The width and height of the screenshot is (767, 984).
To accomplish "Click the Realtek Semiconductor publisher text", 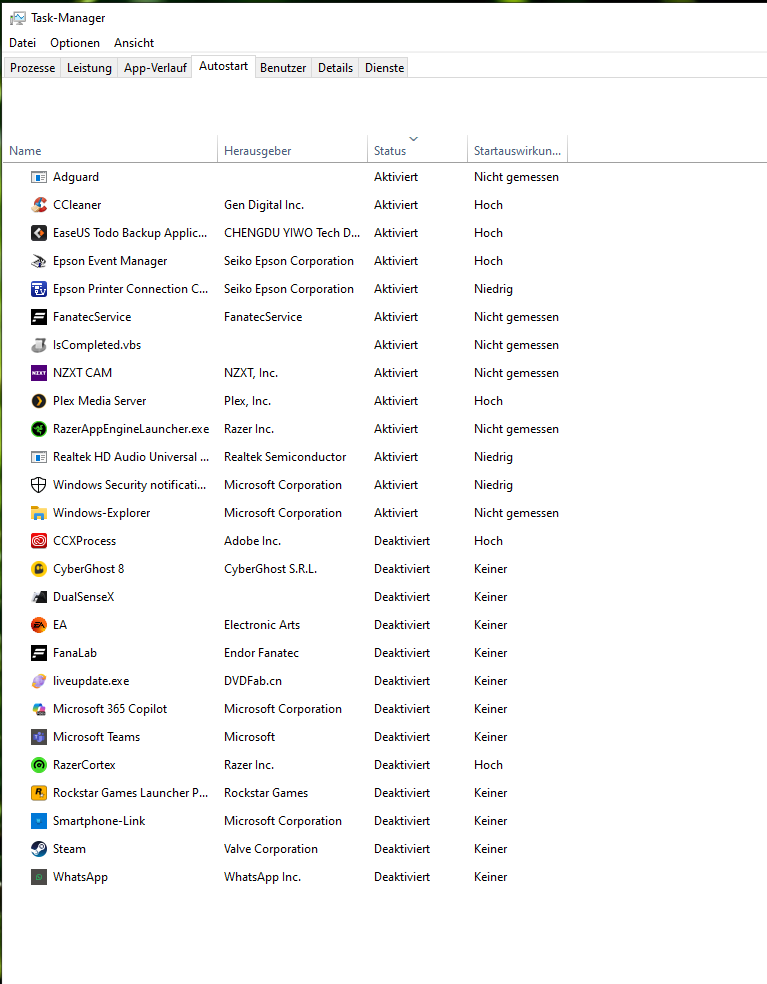I will coord(285,457).
